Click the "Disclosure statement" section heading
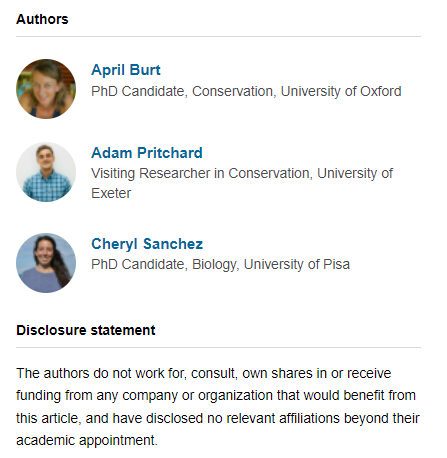 (86, 330)
